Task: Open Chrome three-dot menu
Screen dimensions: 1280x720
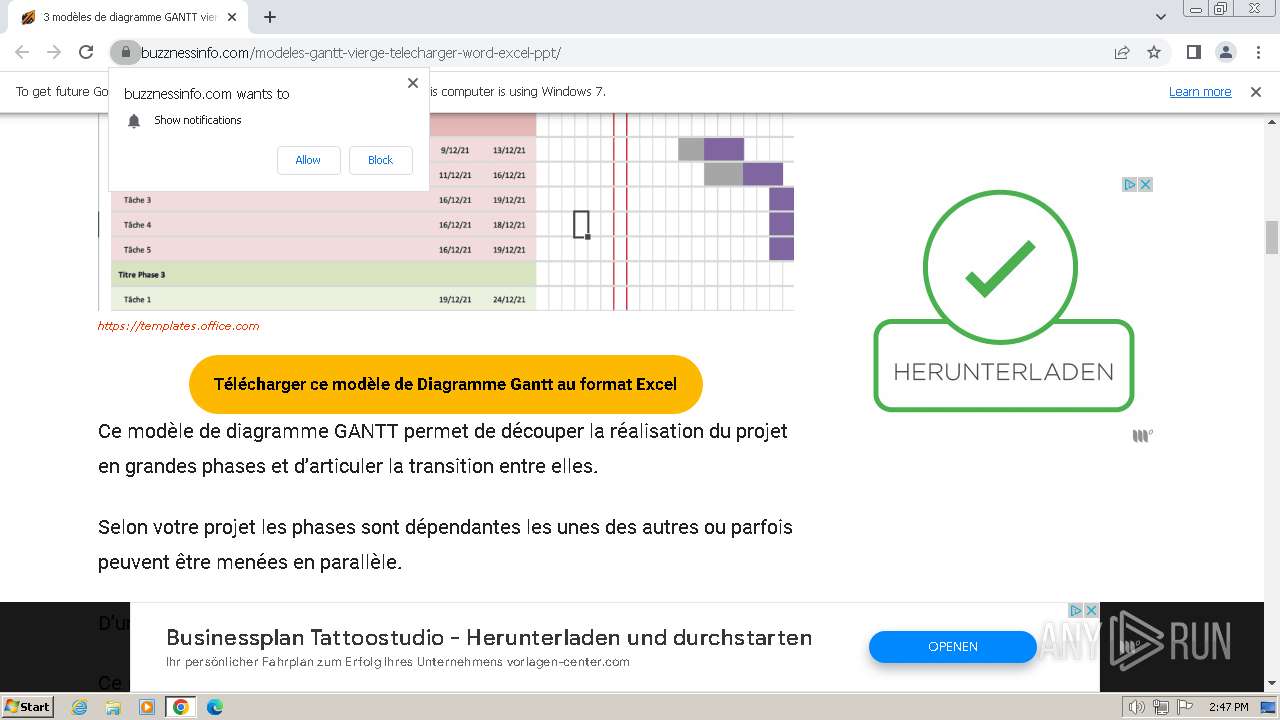Action: click(x=1257, y=52)
